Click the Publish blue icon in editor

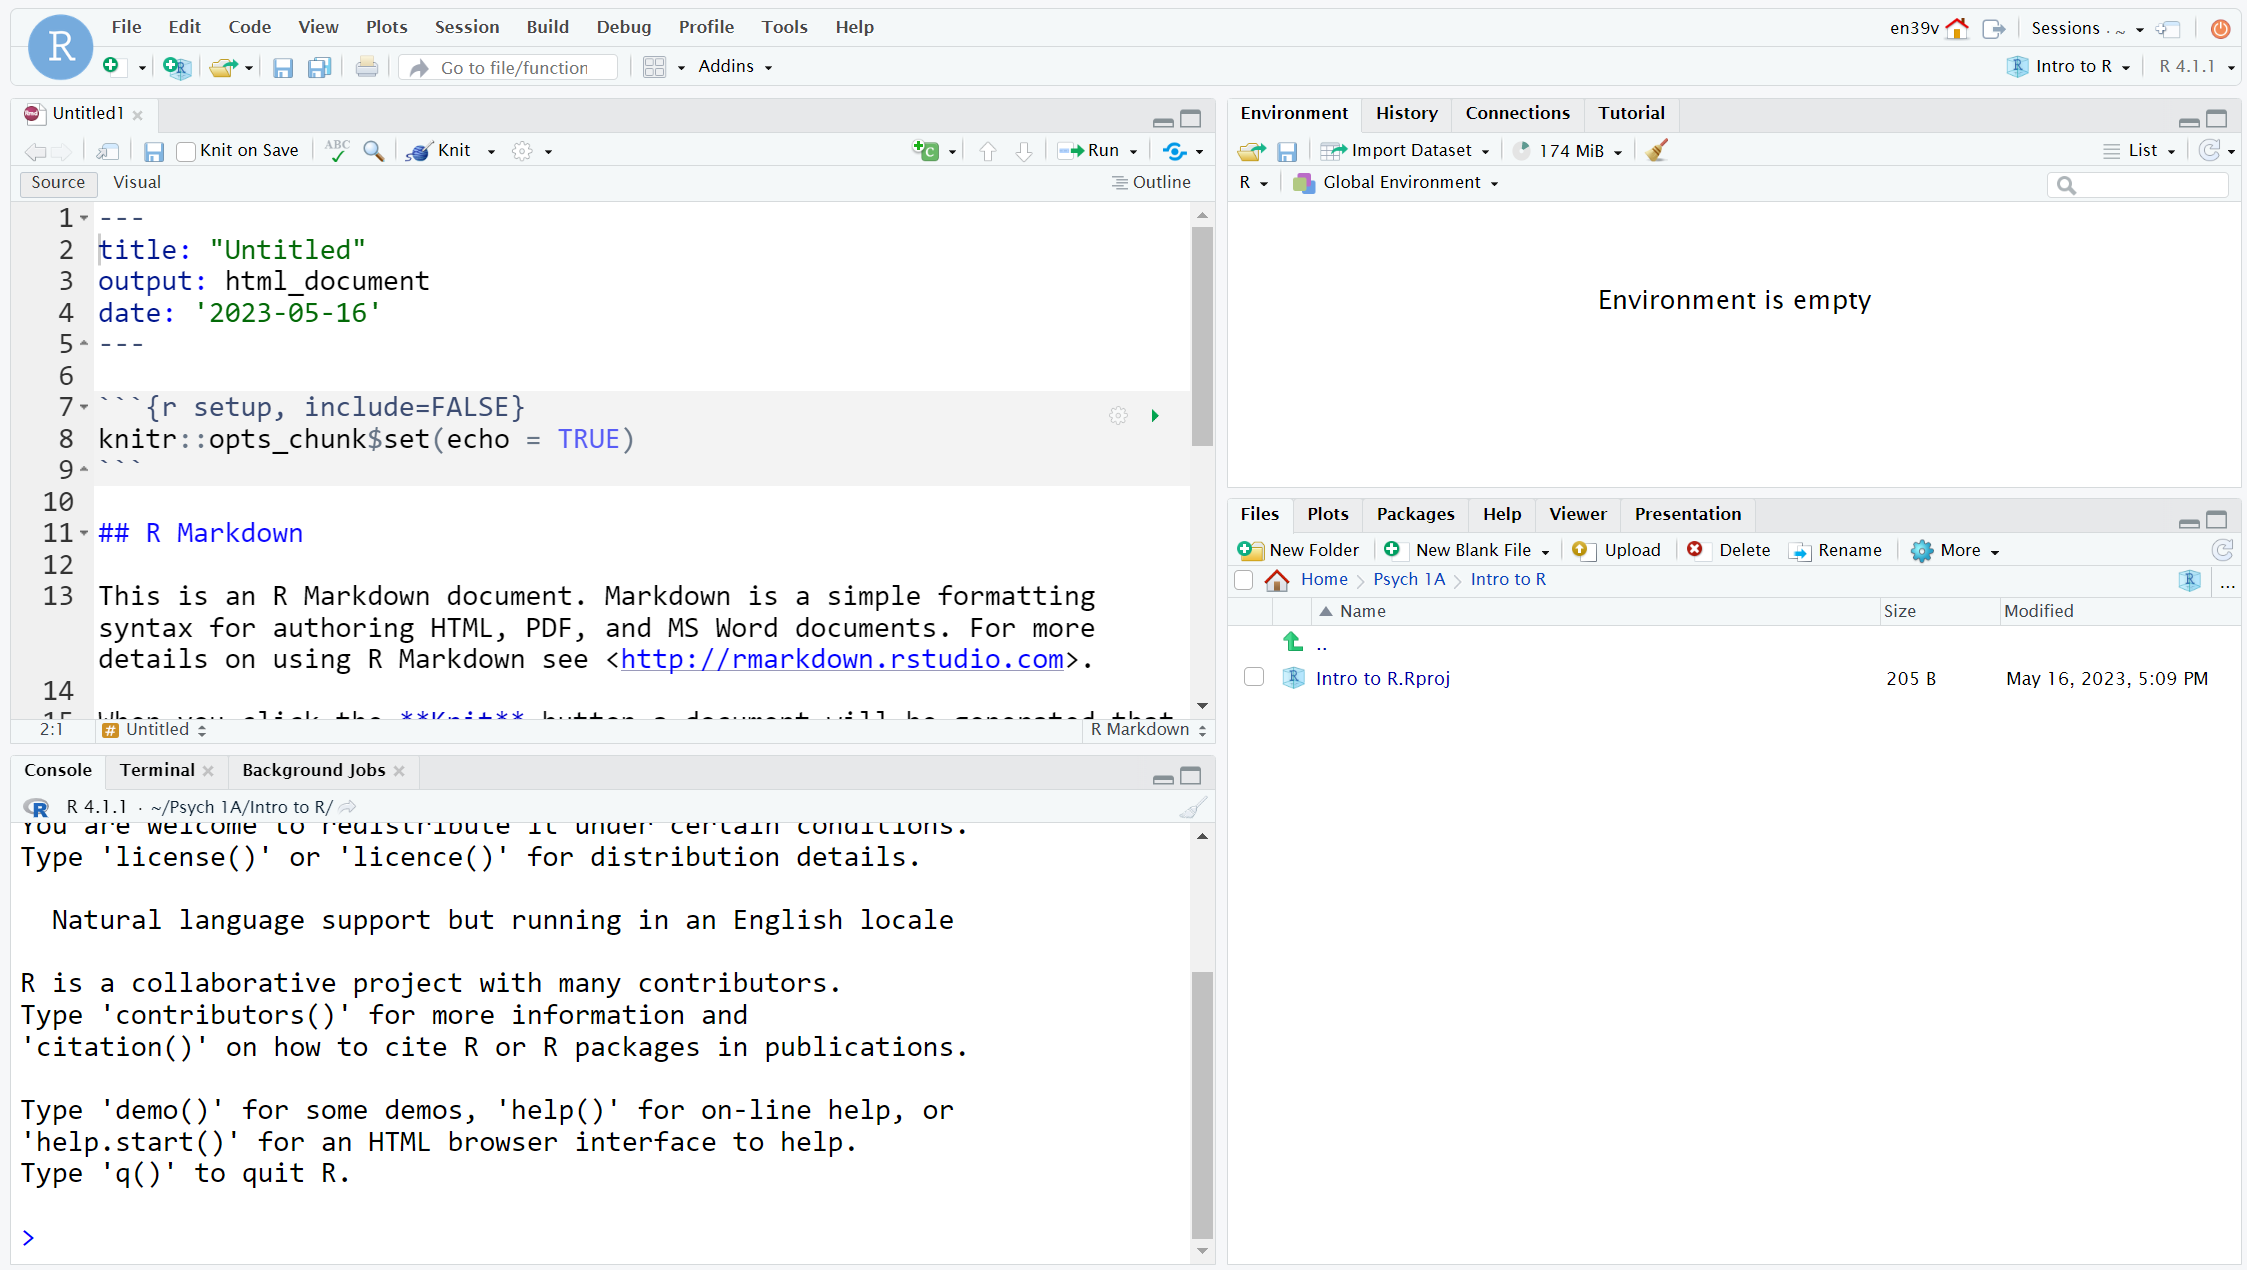tap(1175, 151)
